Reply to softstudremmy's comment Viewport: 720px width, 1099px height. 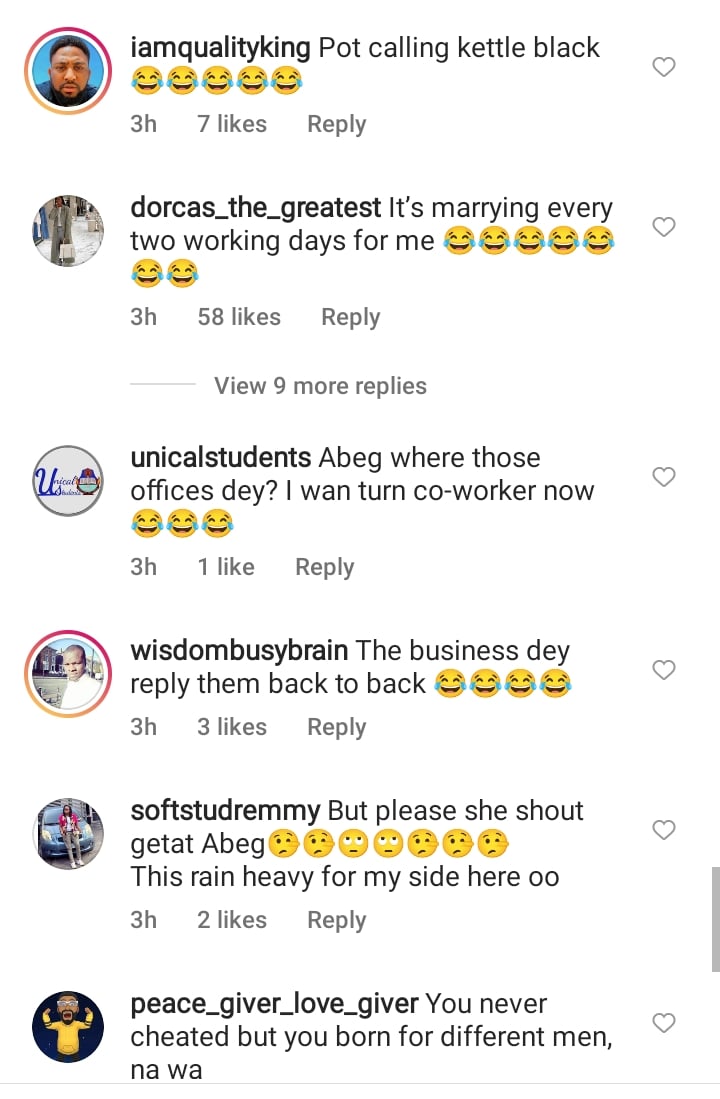click(336, 920)
